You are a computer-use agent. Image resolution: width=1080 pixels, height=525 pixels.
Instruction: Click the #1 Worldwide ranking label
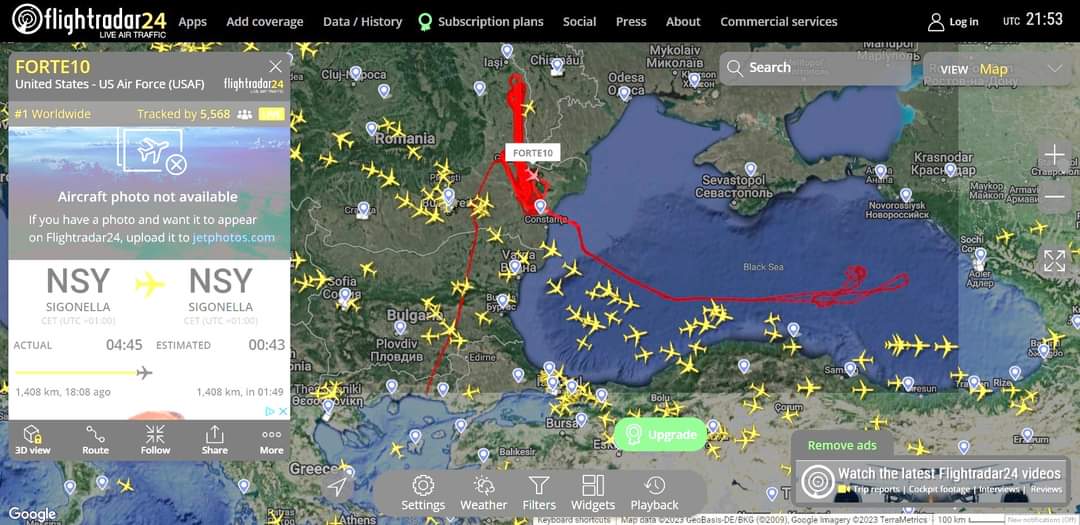click(52, 114)
